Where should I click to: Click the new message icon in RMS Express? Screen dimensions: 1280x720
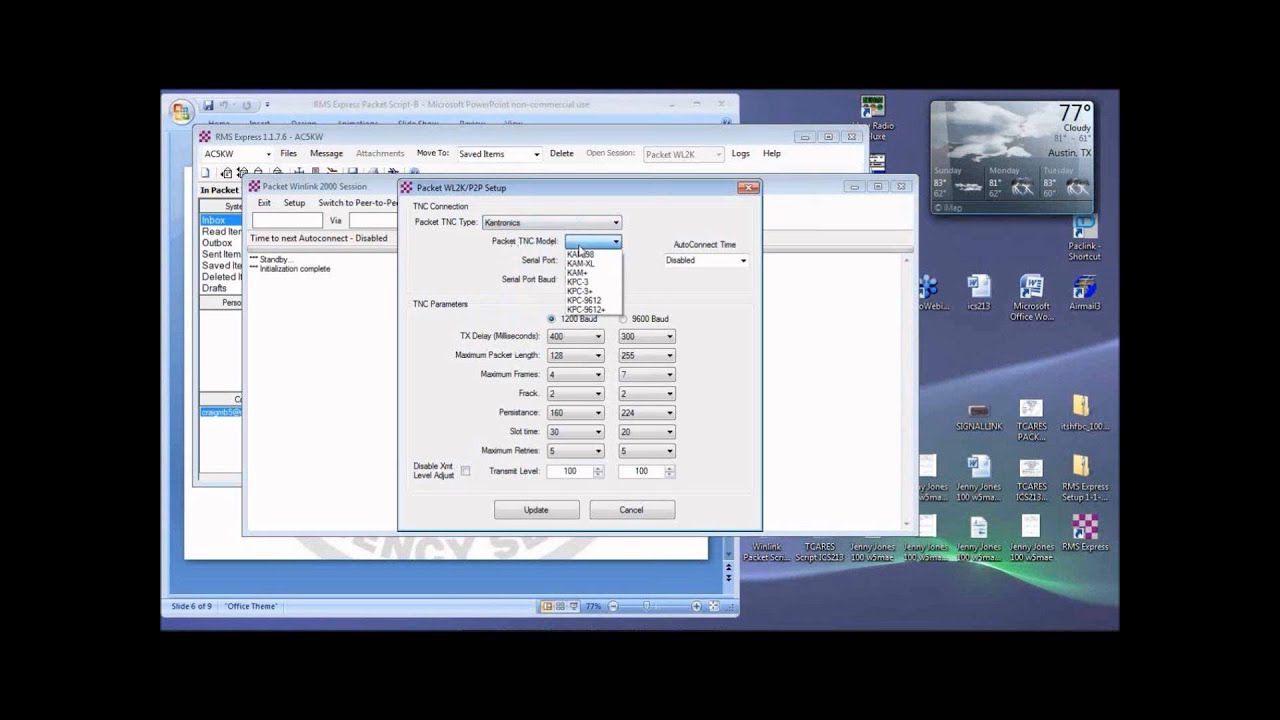pyautogui.click(x=206, y=173)
